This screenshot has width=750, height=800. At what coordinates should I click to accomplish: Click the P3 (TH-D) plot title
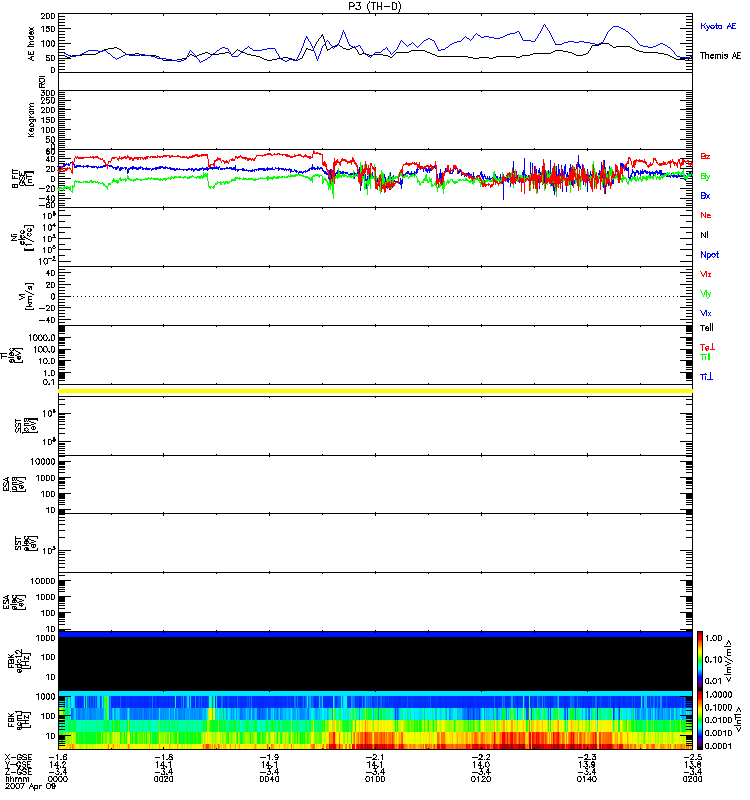(x=374, y=6)
